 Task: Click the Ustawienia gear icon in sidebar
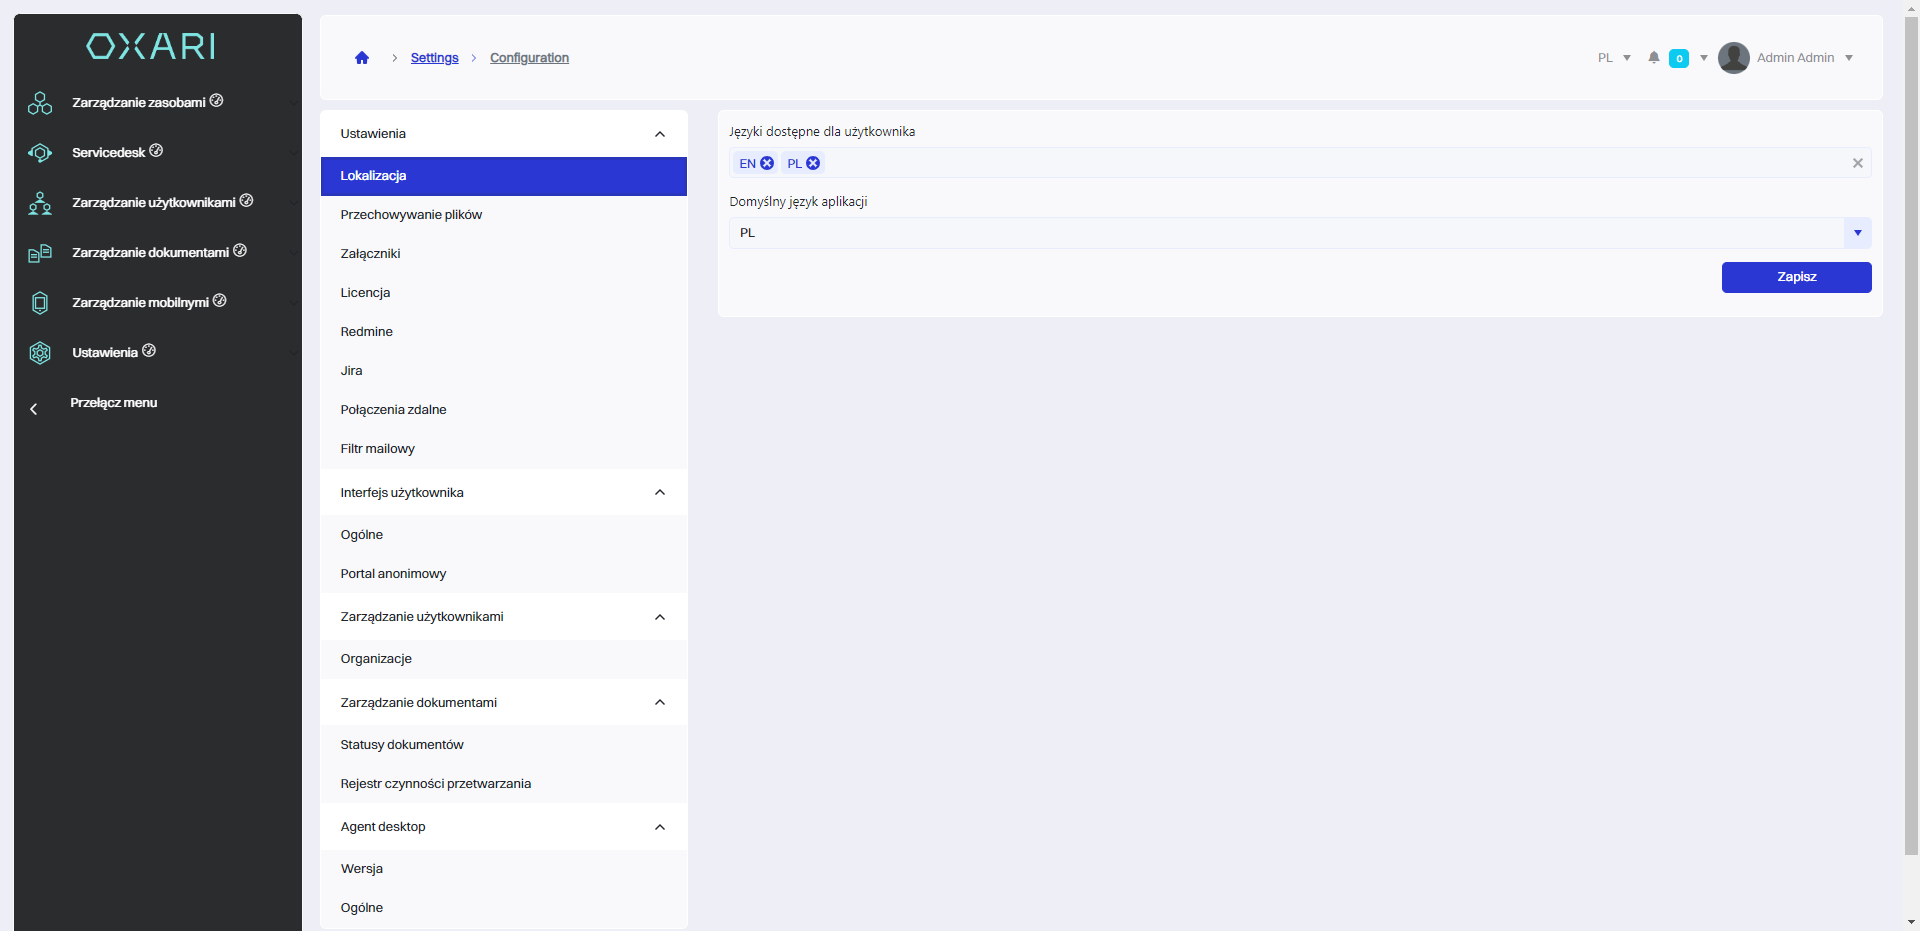pyautogui.click(x=40, y=353)
